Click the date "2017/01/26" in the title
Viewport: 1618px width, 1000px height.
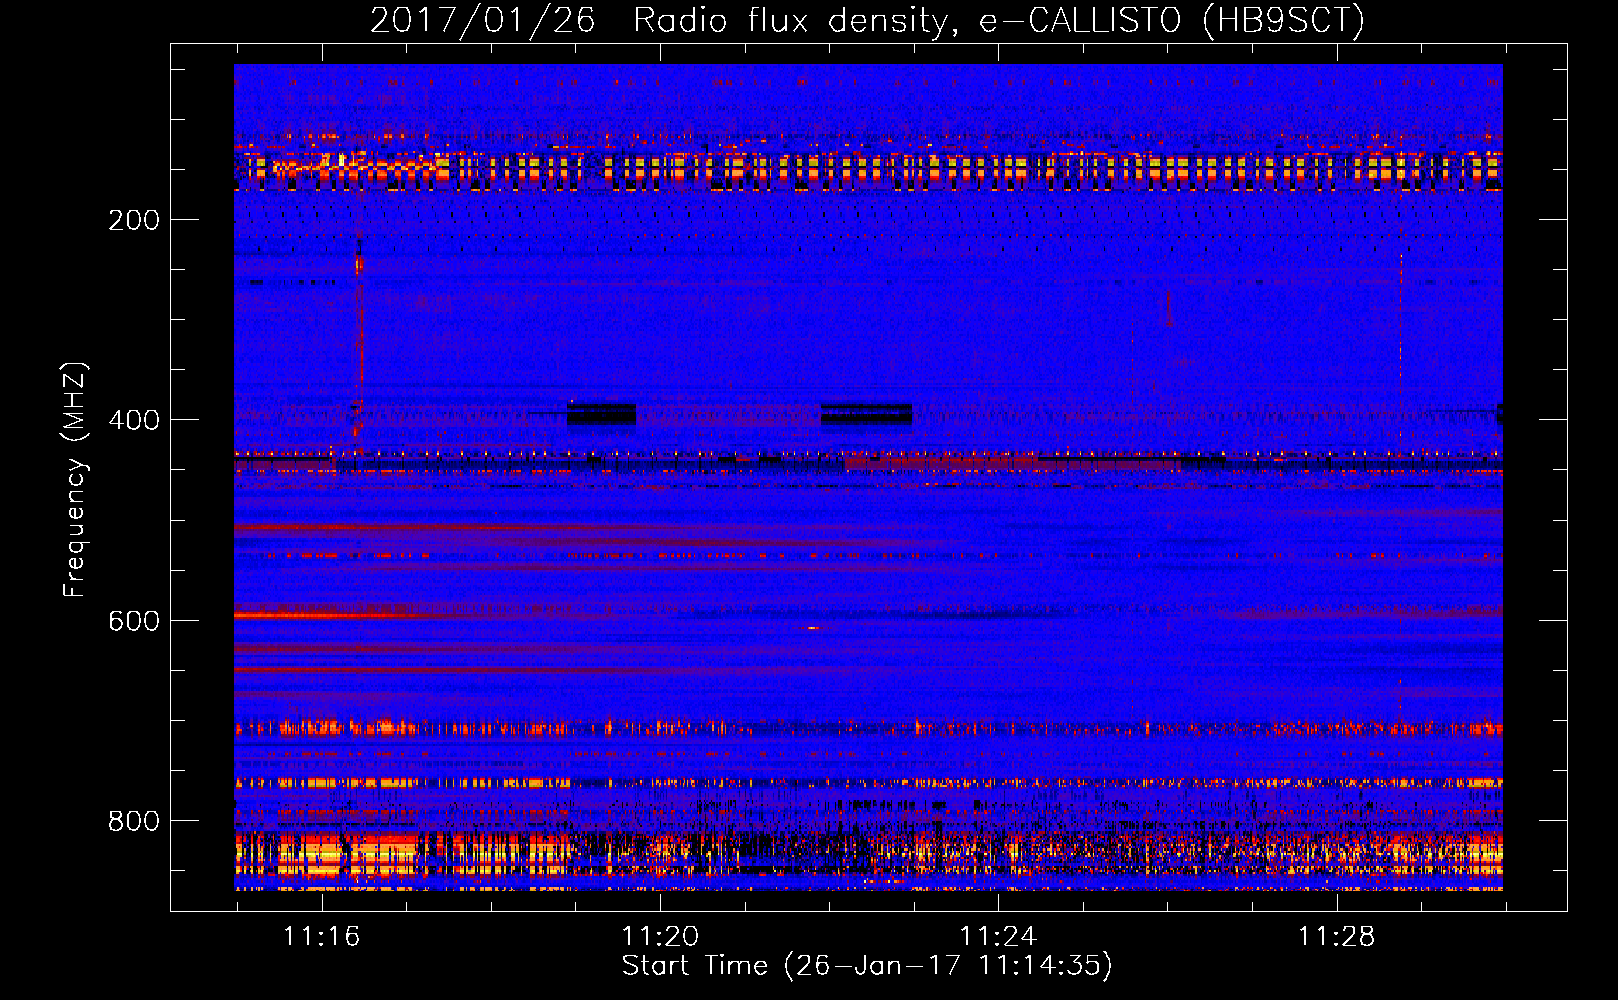click(x=482, y=20)
